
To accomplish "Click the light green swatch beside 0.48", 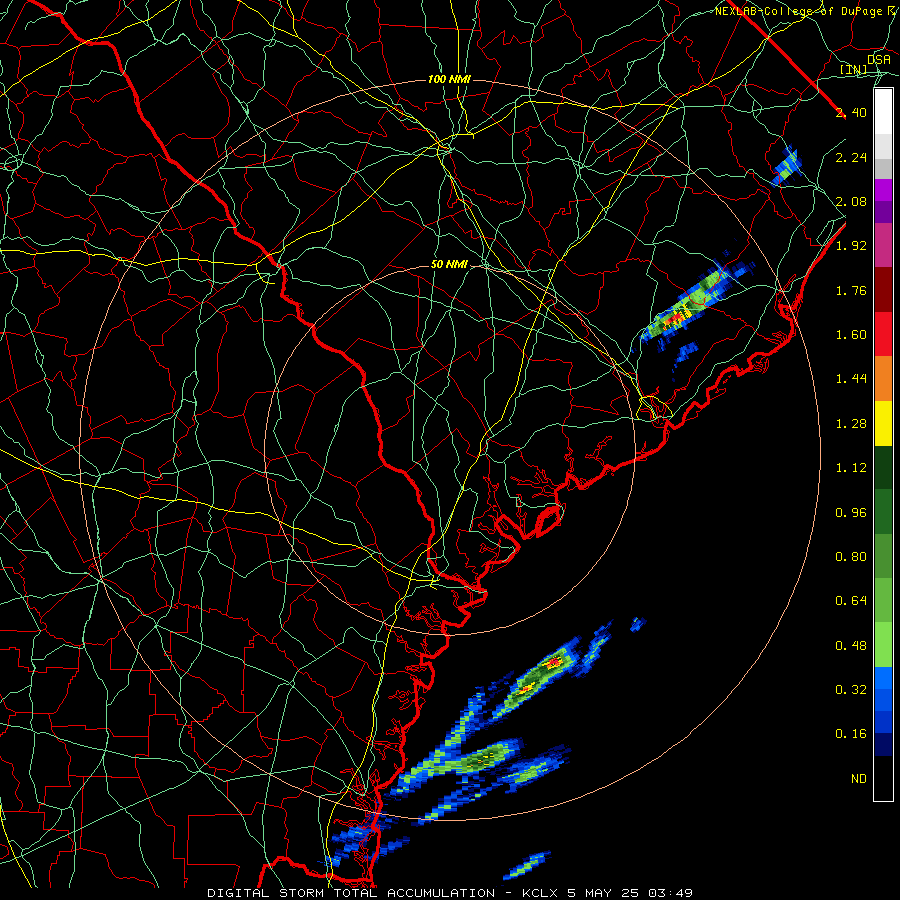I will tap(883, 645).
